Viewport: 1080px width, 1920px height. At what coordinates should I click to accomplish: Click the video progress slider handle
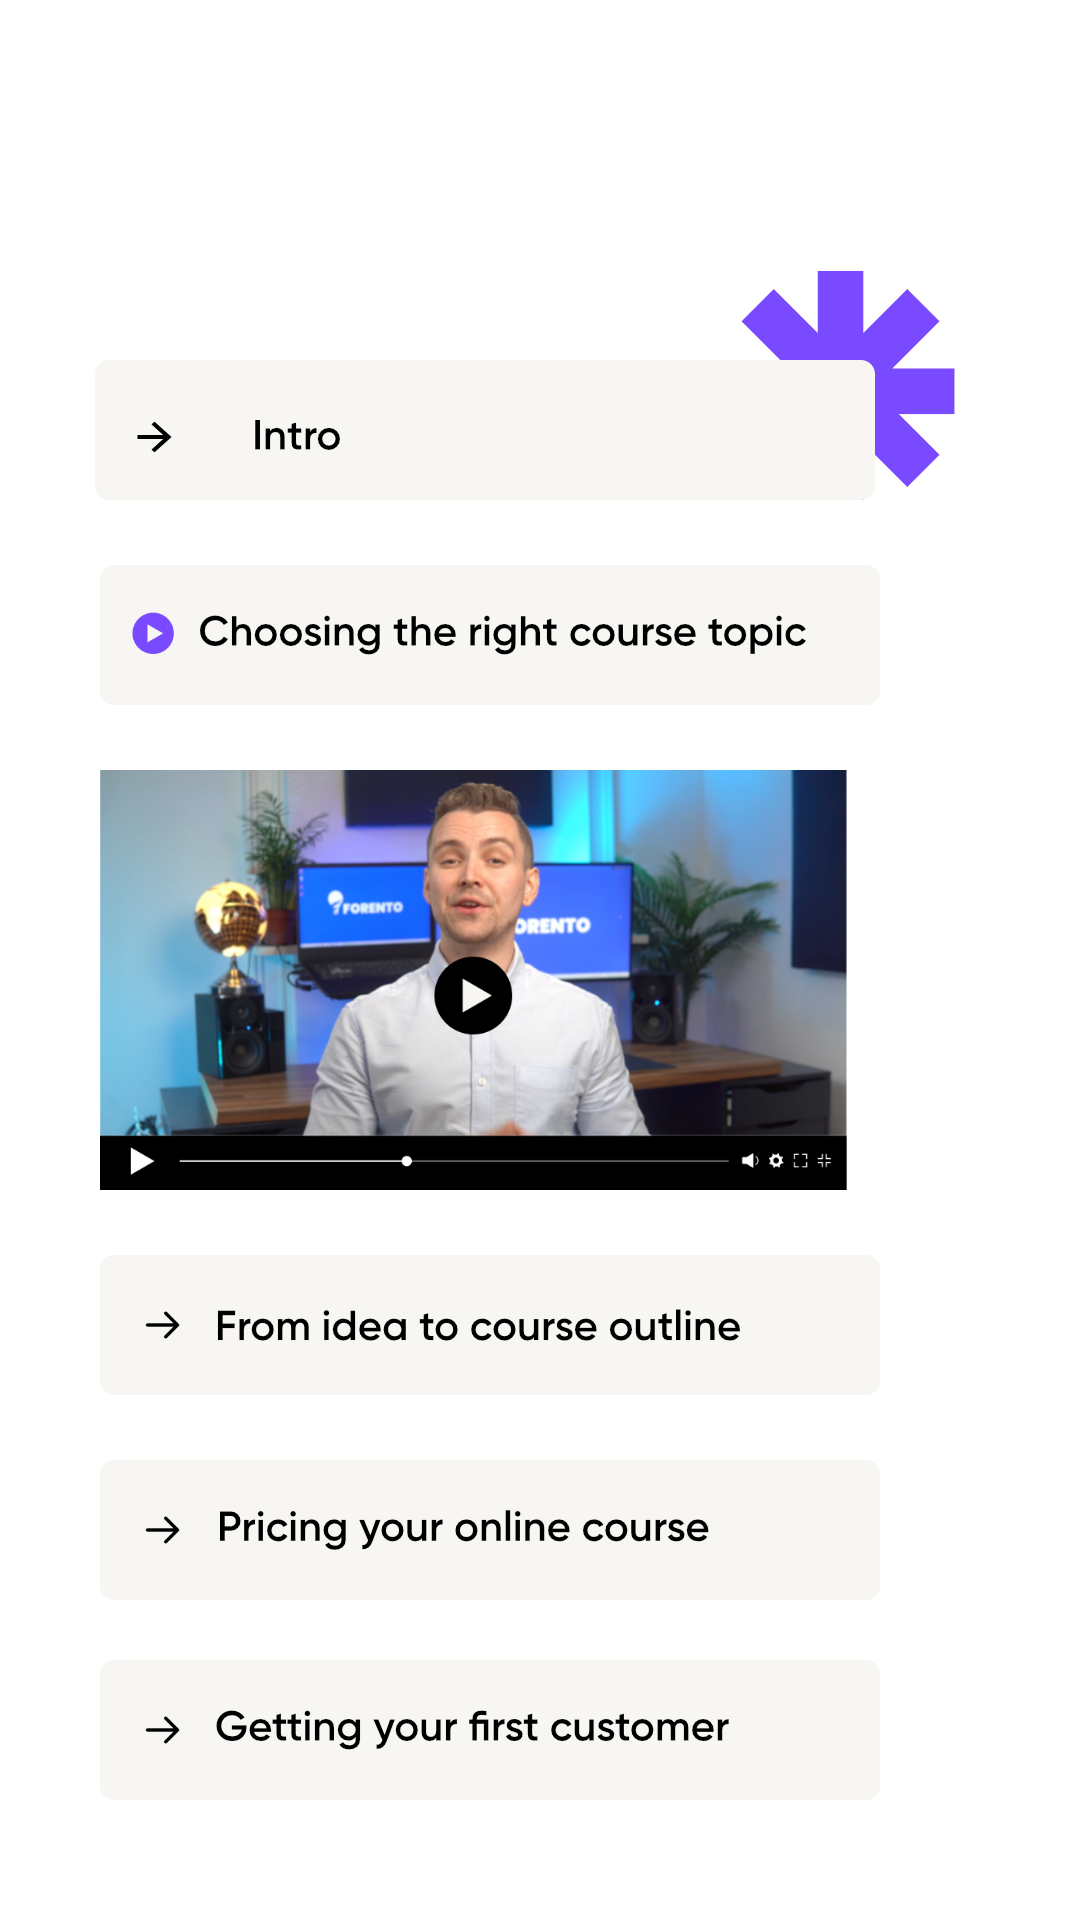pyautogui.click(x=406, y=1161)
